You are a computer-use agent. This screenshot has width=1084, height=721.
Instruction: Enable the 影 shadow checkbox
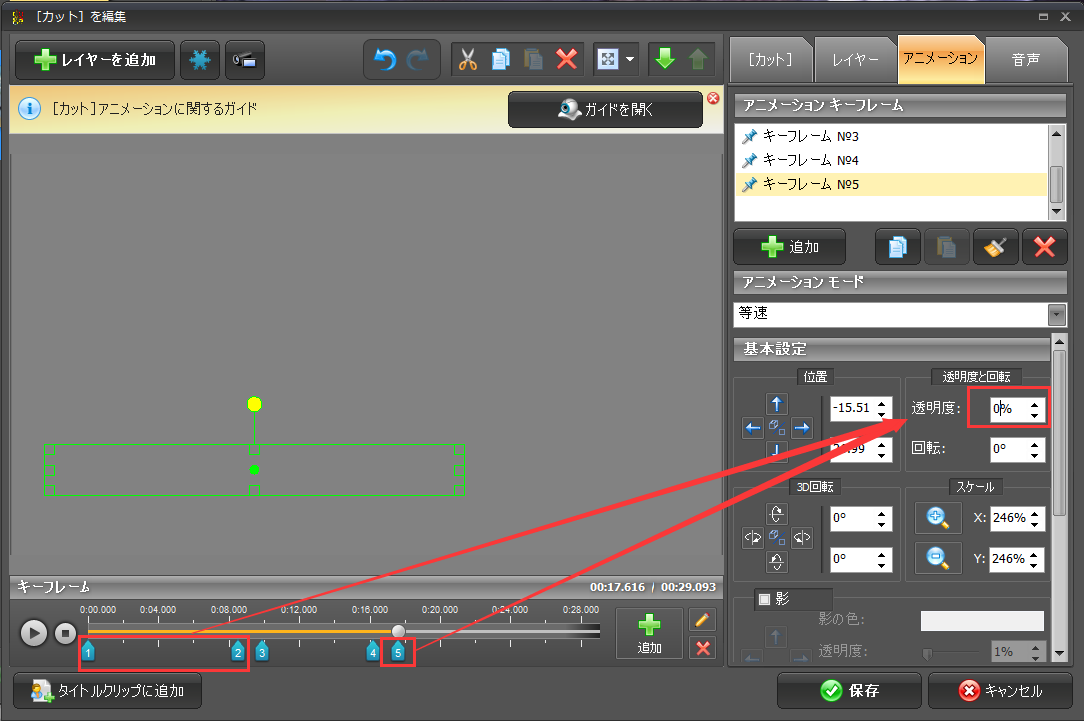pos(765,599)
